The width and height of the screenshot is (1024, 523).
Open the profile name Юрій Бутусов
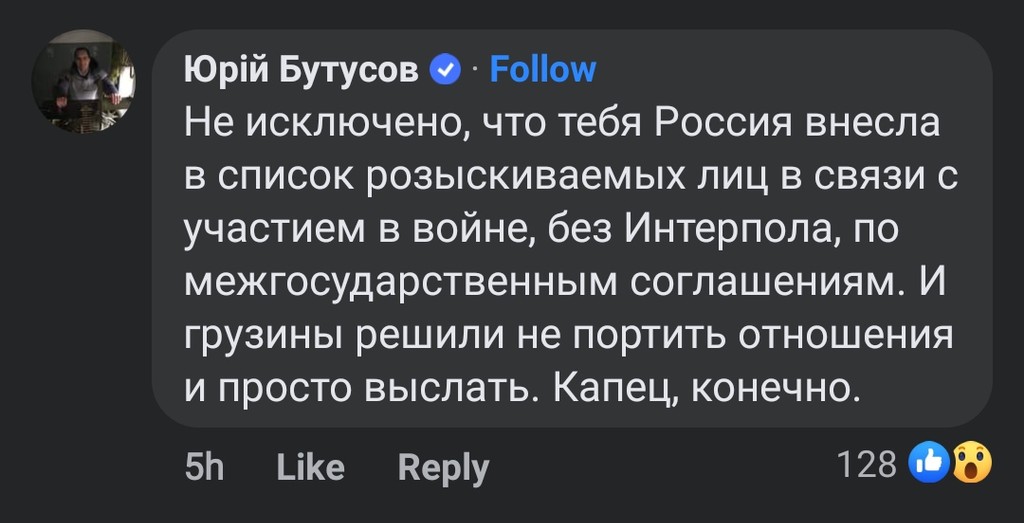(x=302, y=70)
